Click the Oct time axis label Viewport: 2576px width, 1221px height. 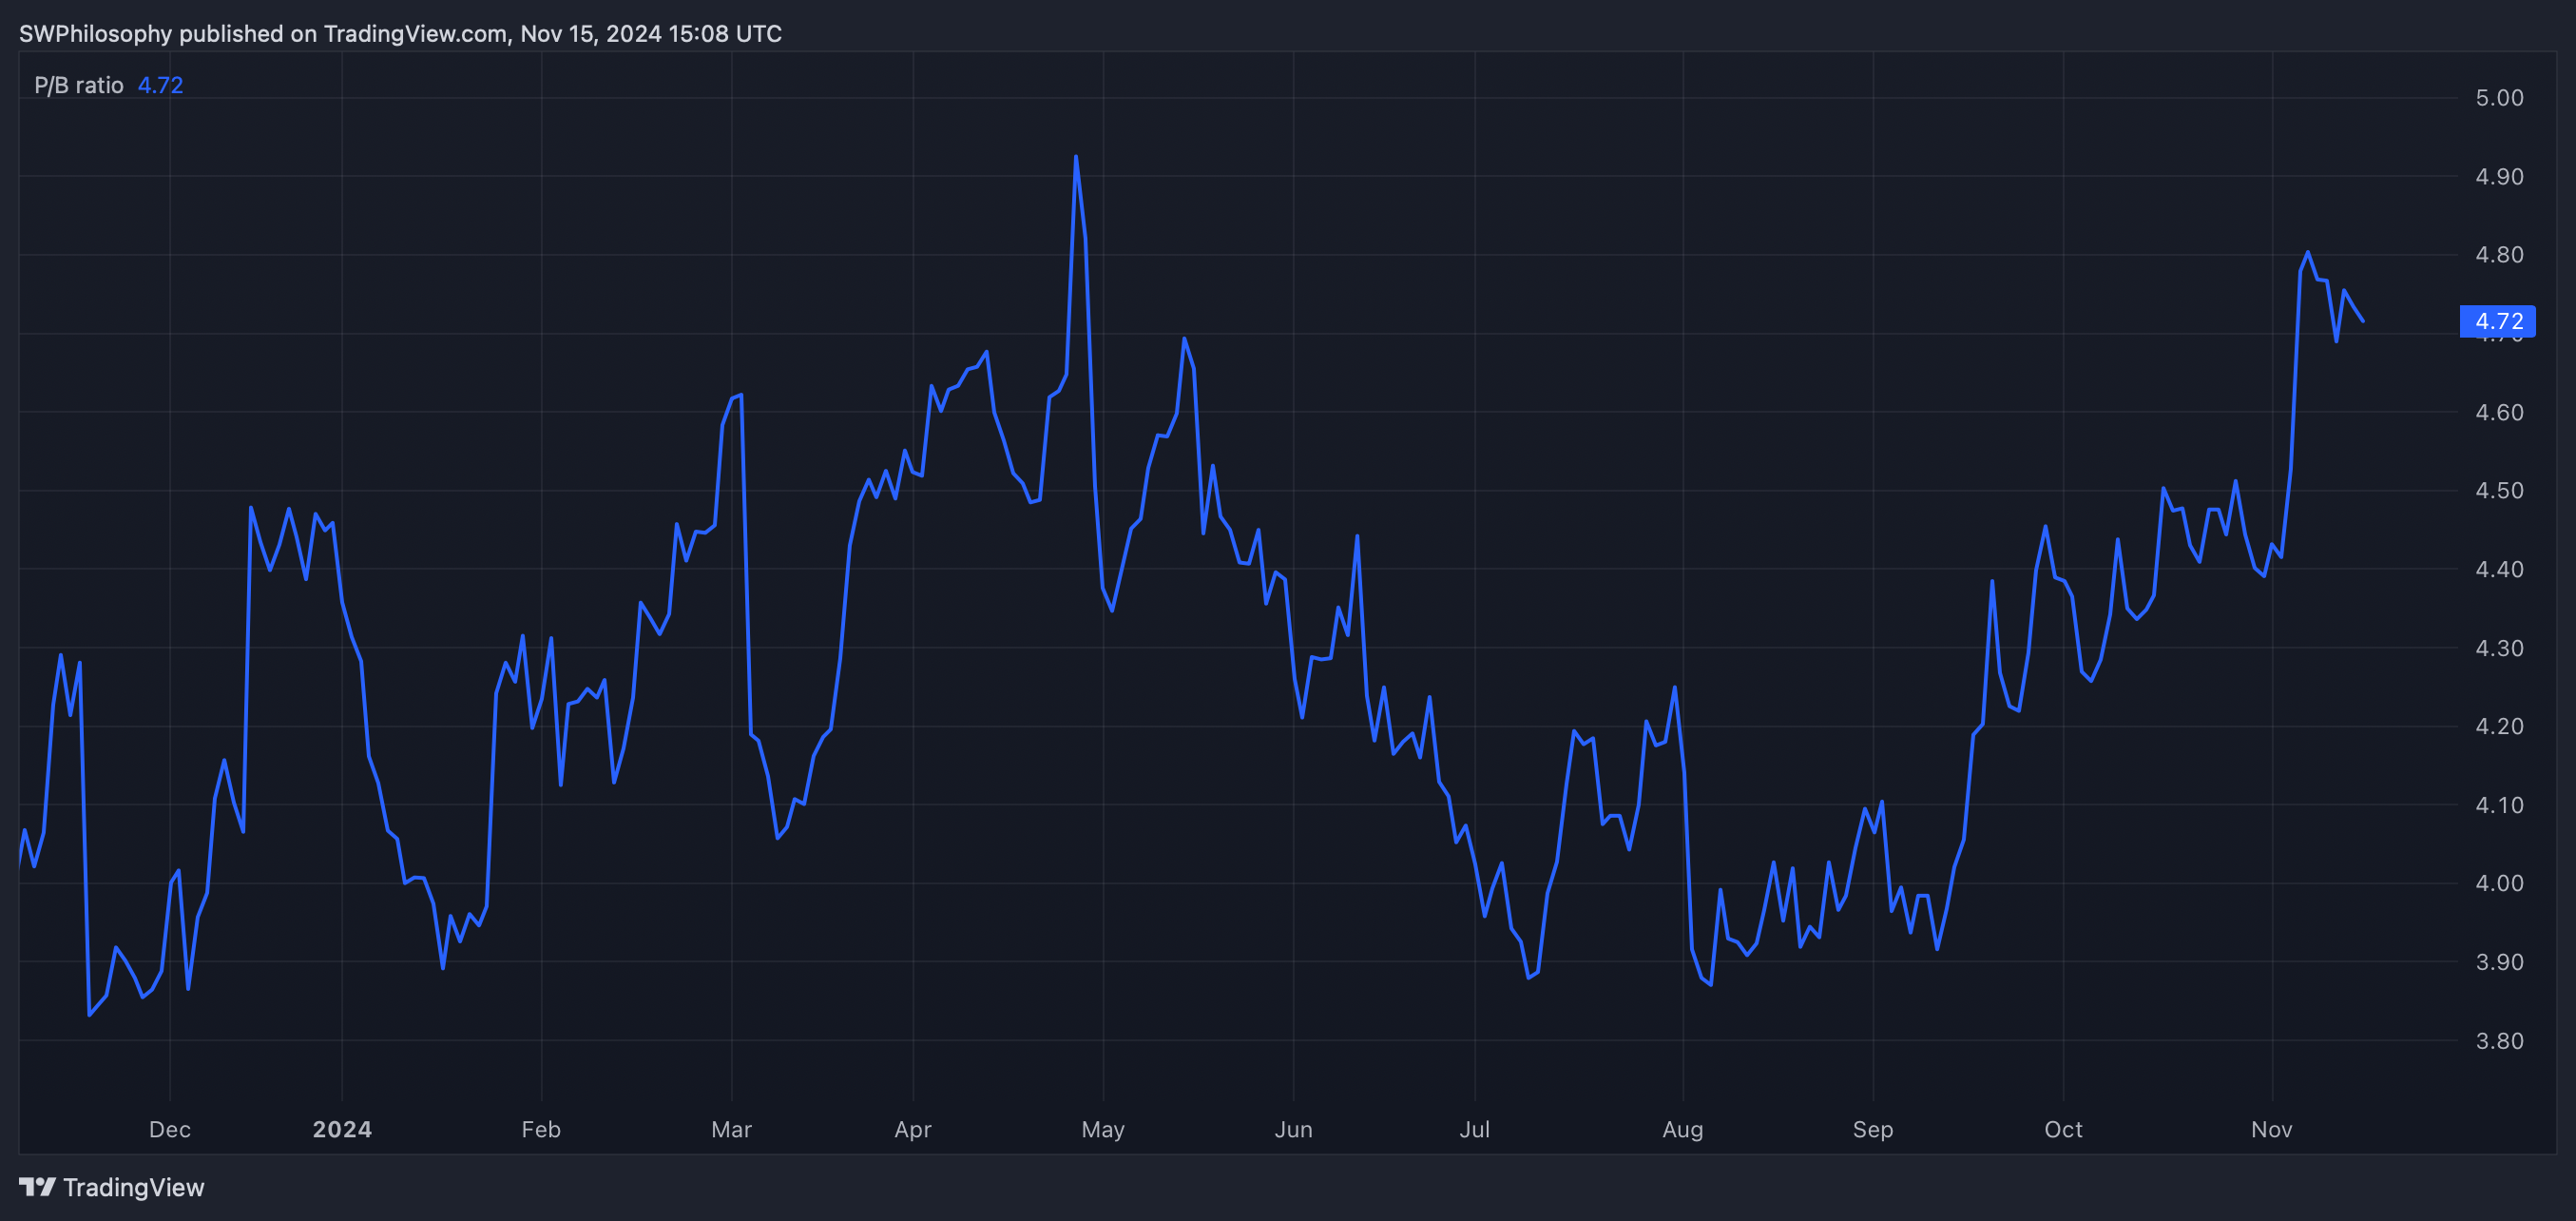pos(2063,1129)
